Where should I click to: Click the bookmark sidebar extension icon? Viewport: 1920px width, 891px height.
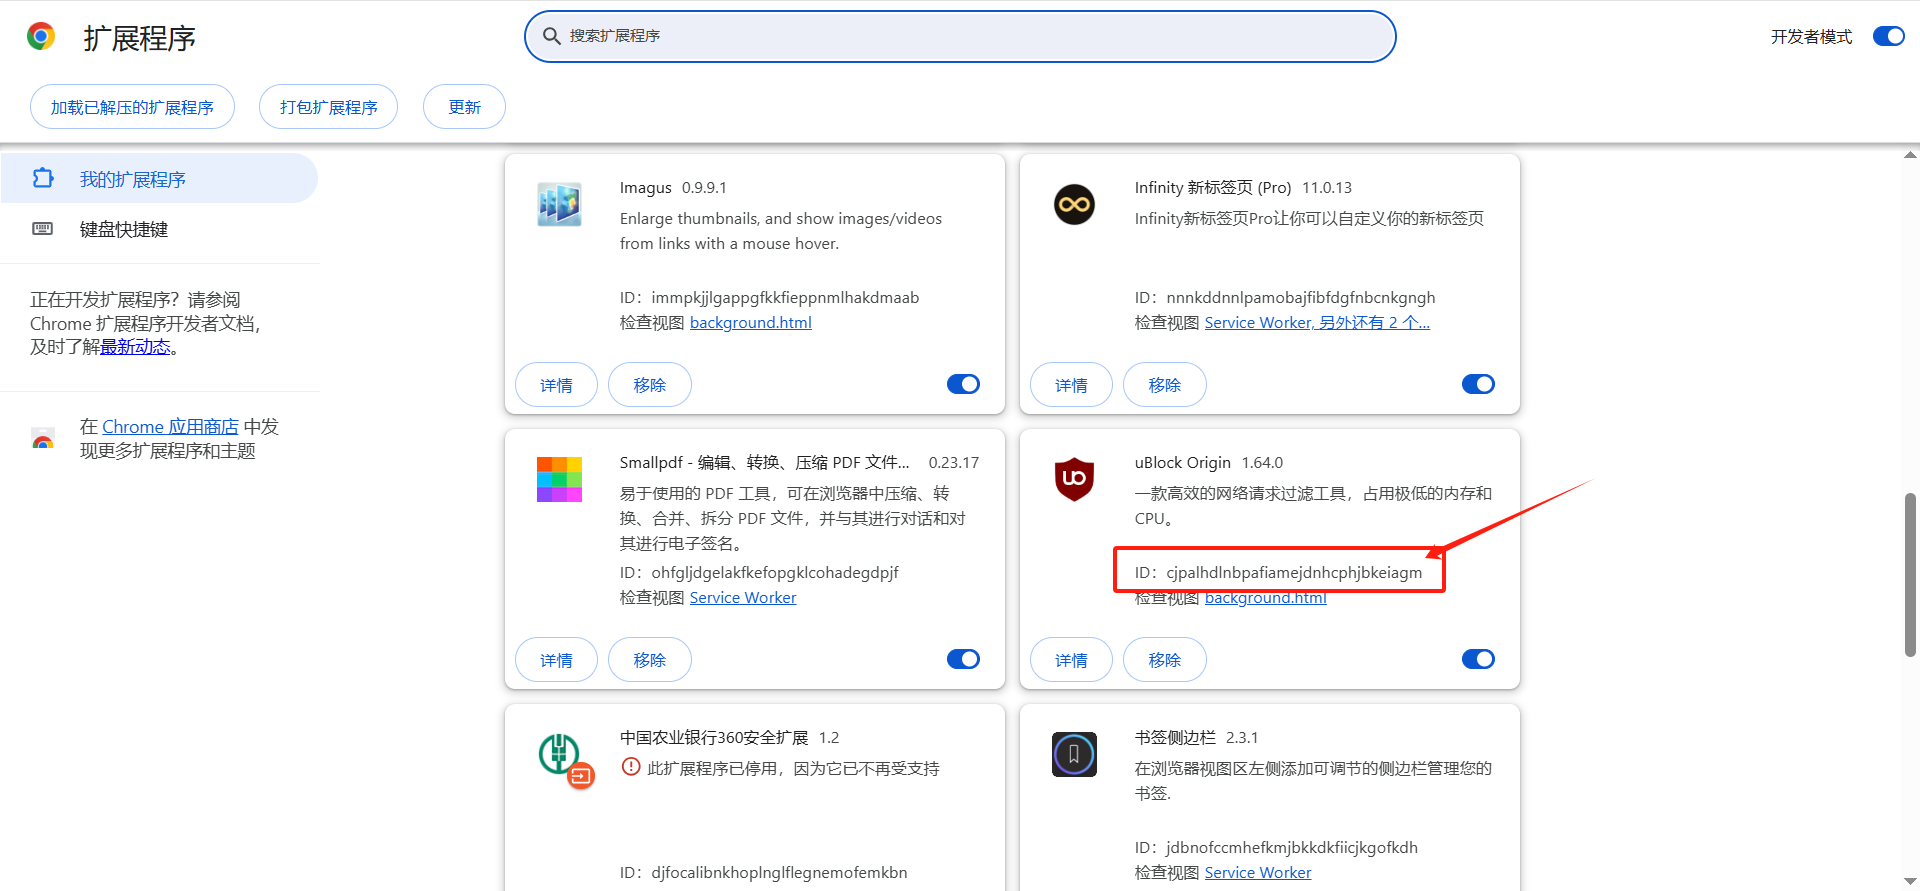click(x=1074, y=755)
